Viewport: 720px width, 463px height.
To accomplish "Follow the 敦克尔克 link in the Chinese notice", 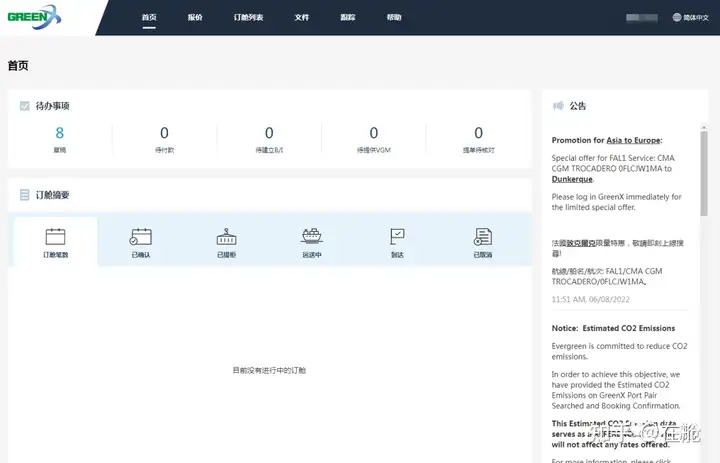I will 580,243.
